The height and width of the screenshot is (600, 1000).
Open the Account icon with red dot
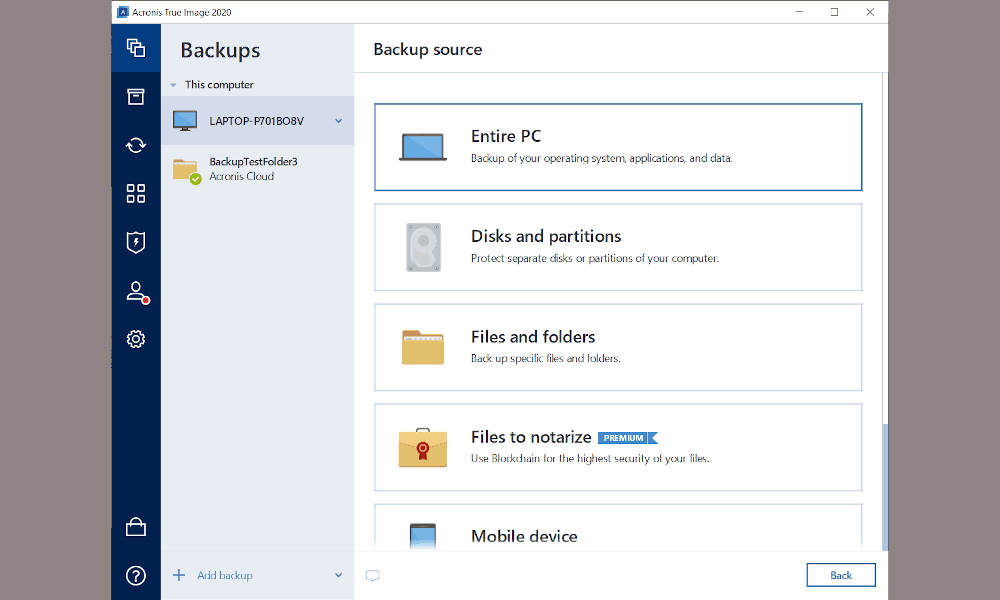(137, 292)
